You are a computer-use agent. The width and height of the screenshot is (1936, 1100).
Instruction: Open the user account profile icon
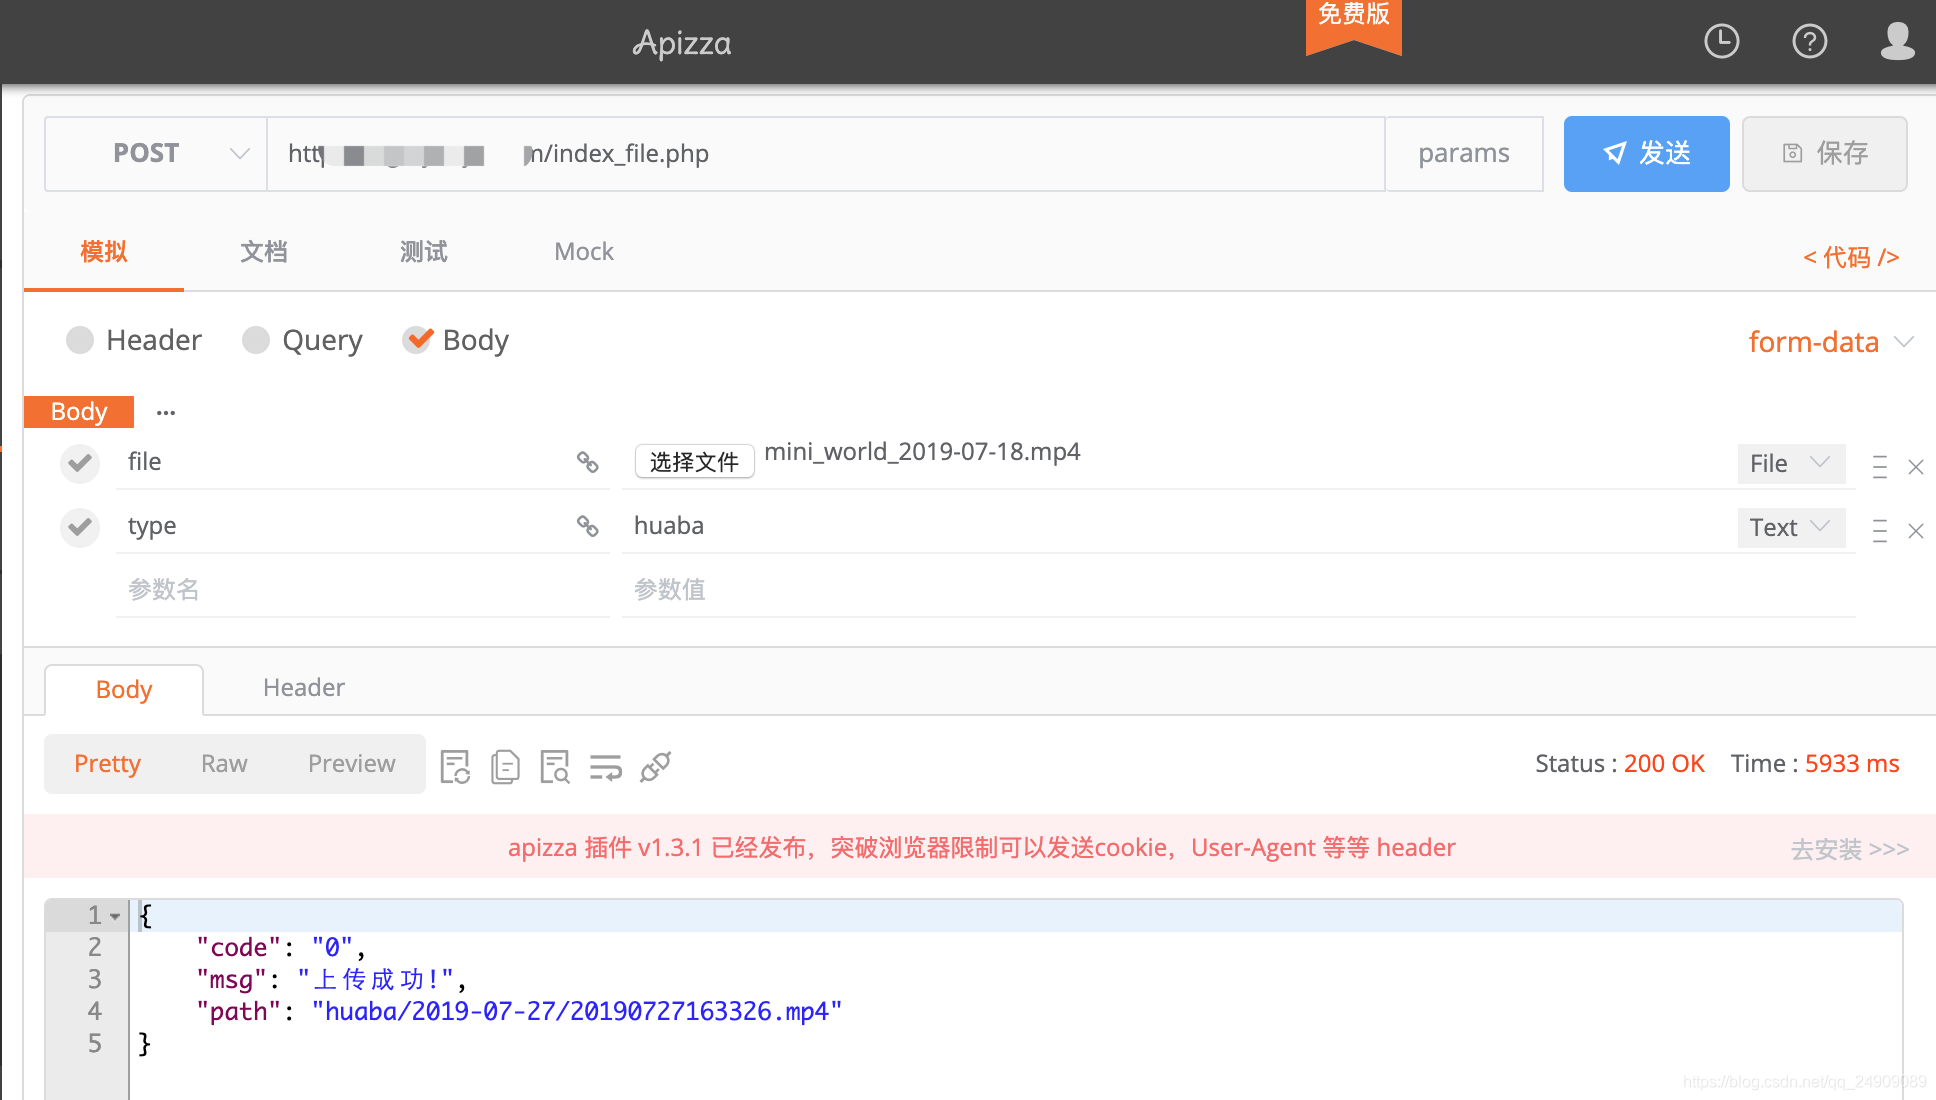pyautogui.click(x=1897, y=42)
